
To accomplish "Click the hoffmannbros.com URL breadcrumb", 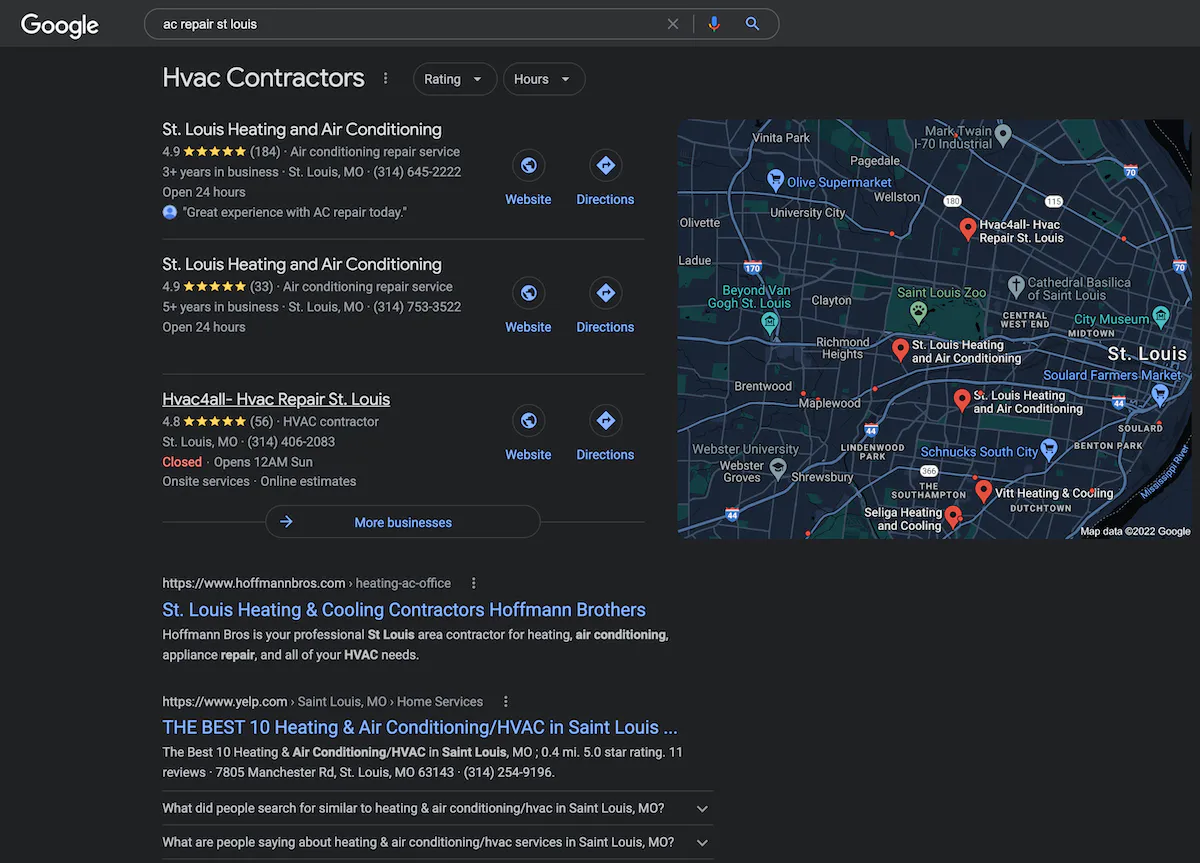I will [306, 583].
